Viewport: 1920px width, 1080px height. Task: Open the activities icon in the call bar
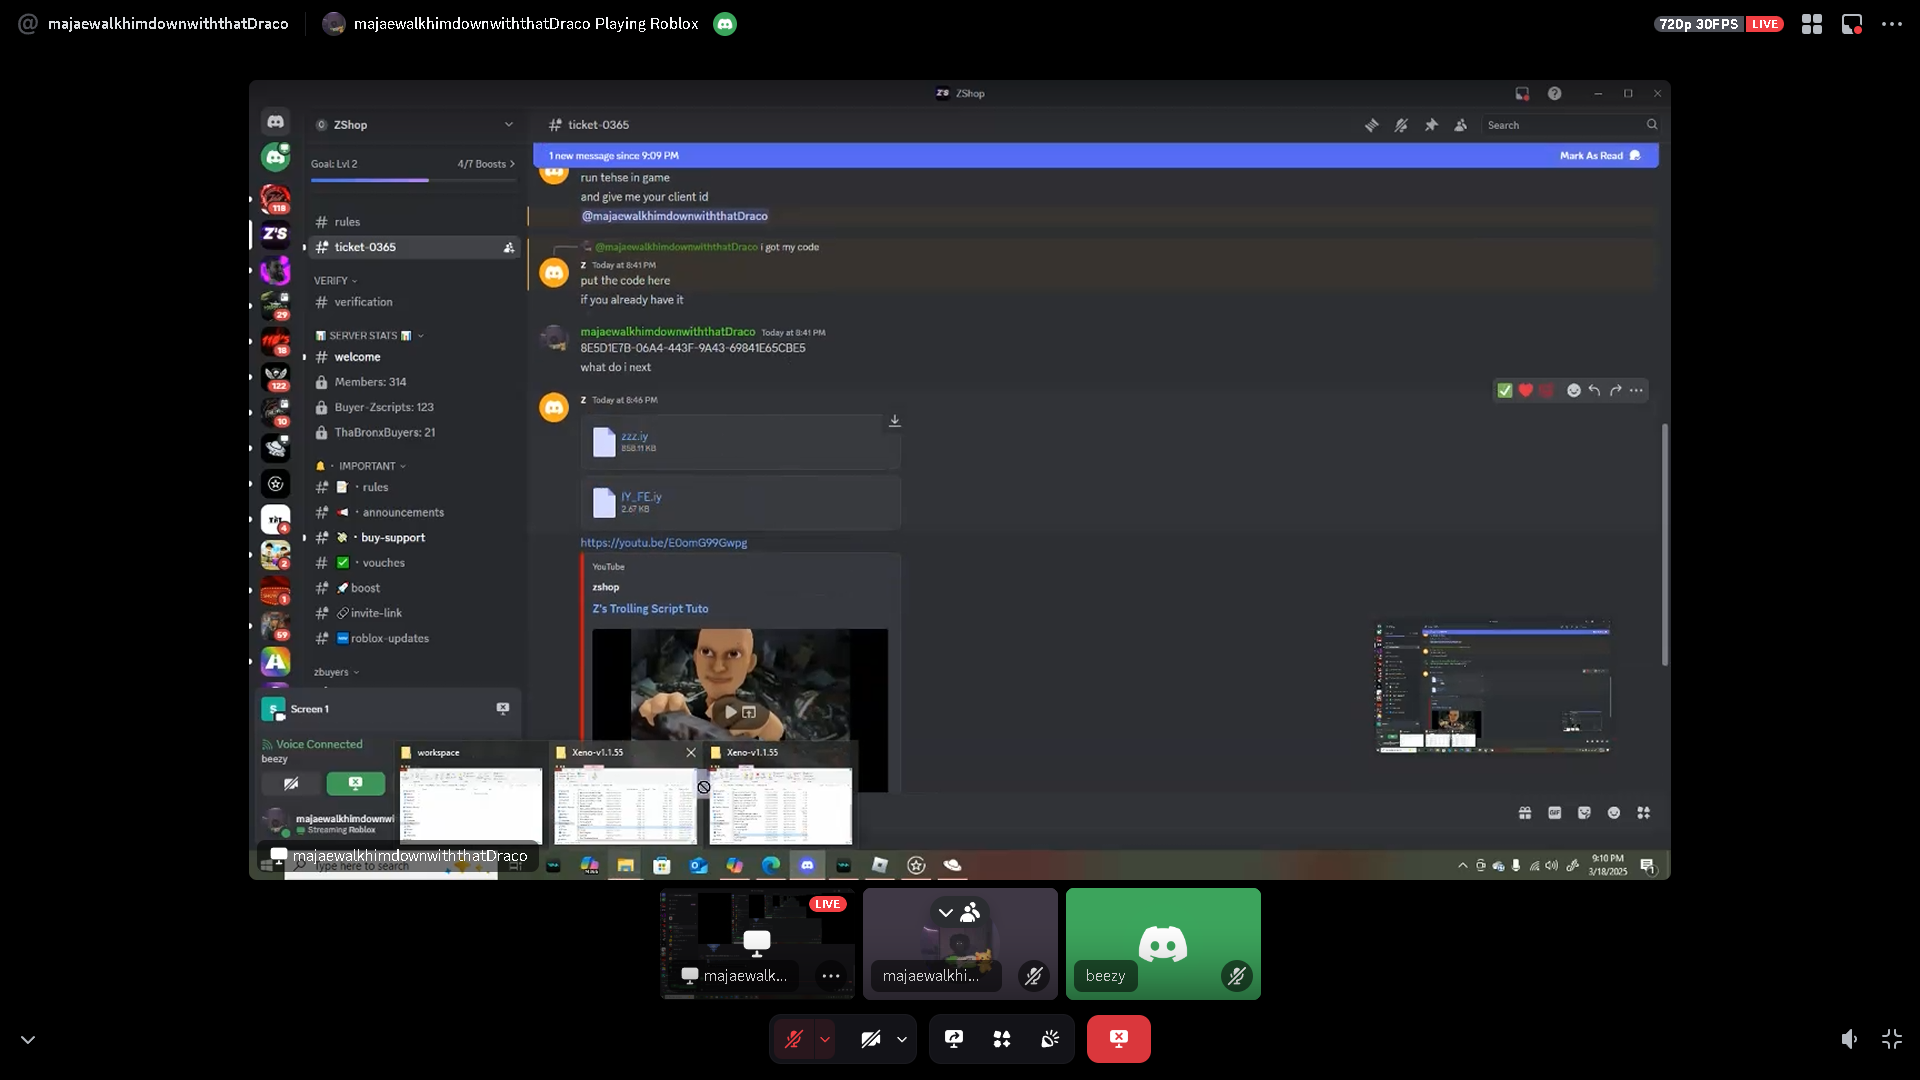tap(1002, 1039)
